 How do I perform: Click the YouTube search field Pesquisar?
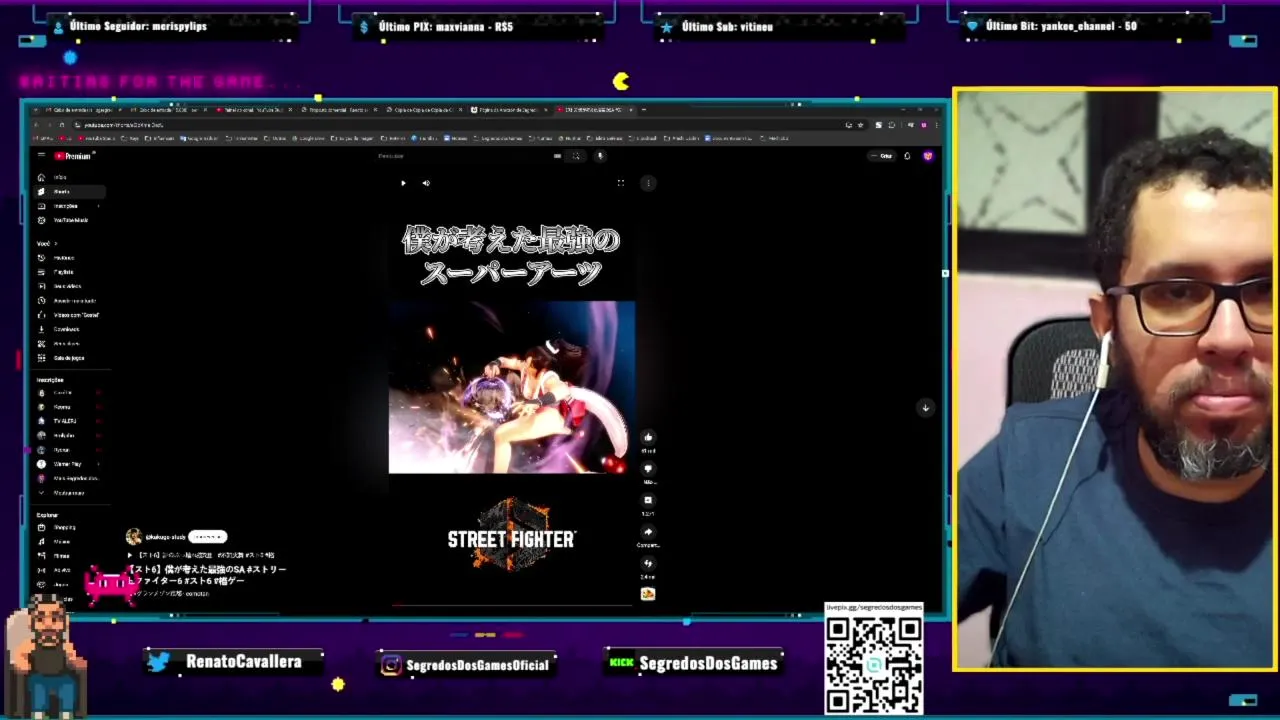tap(460, 156)
